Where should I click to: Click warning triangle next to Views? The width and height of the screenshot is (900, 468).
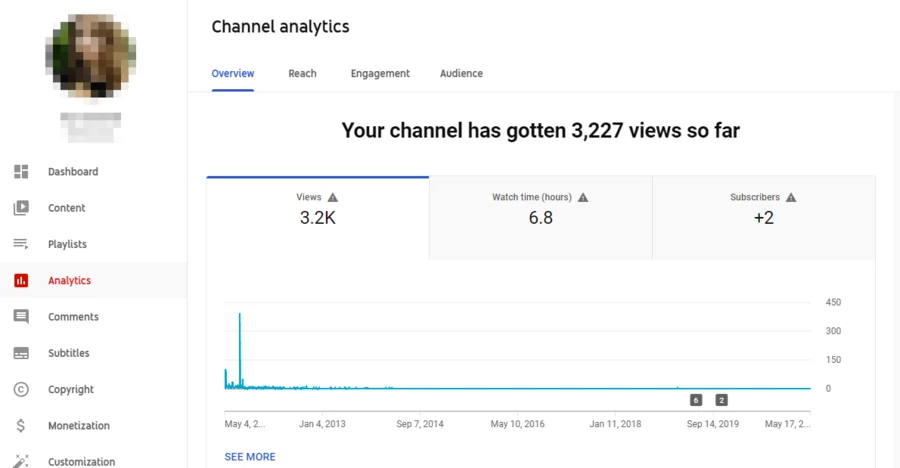pyautogui.click(x=333, y=198)
